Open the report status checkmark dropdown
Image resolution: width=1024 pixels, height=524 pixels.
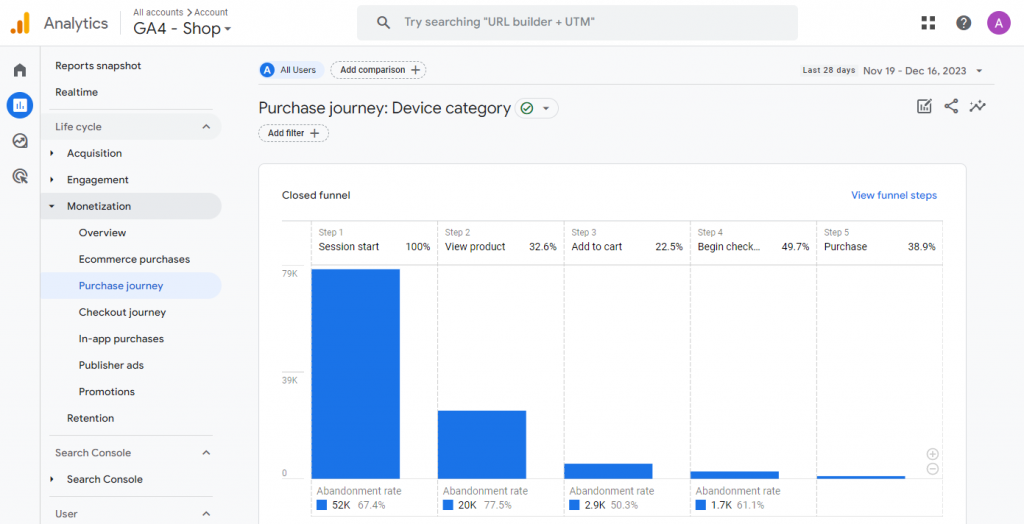click(537, 108)
